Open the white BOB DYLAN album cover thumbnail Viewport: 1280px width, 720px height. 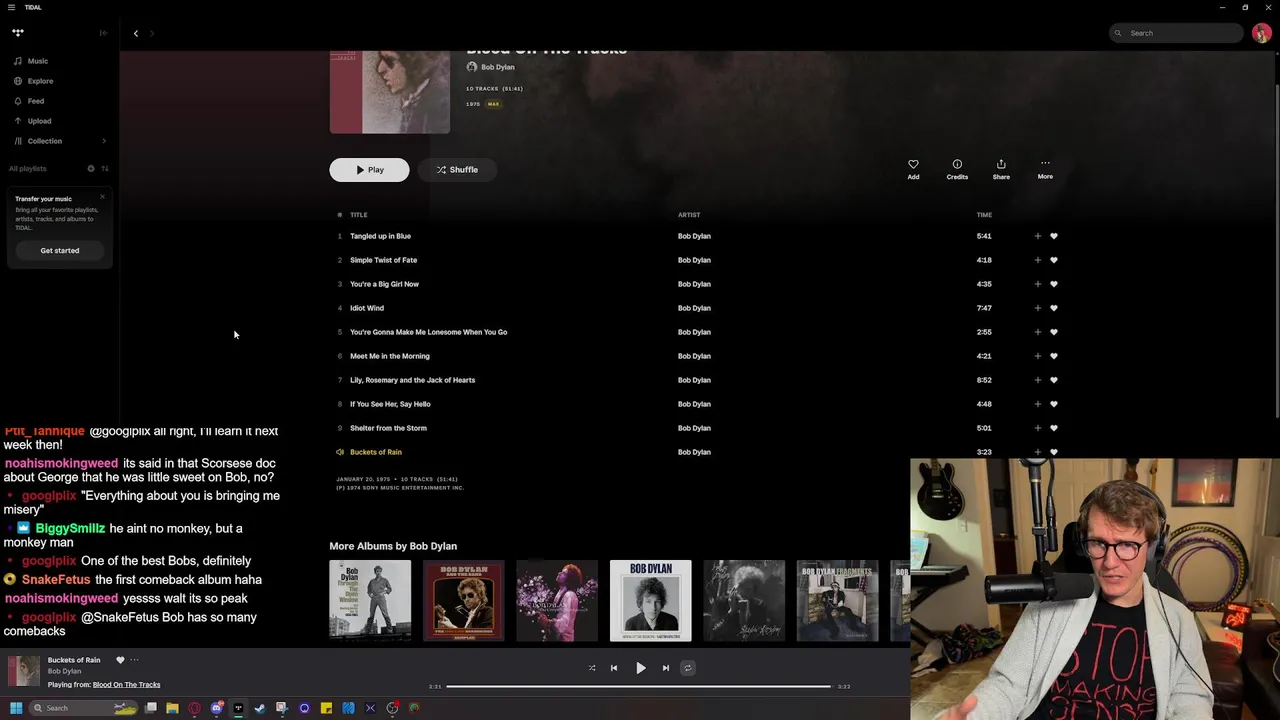tap(651, 600)
